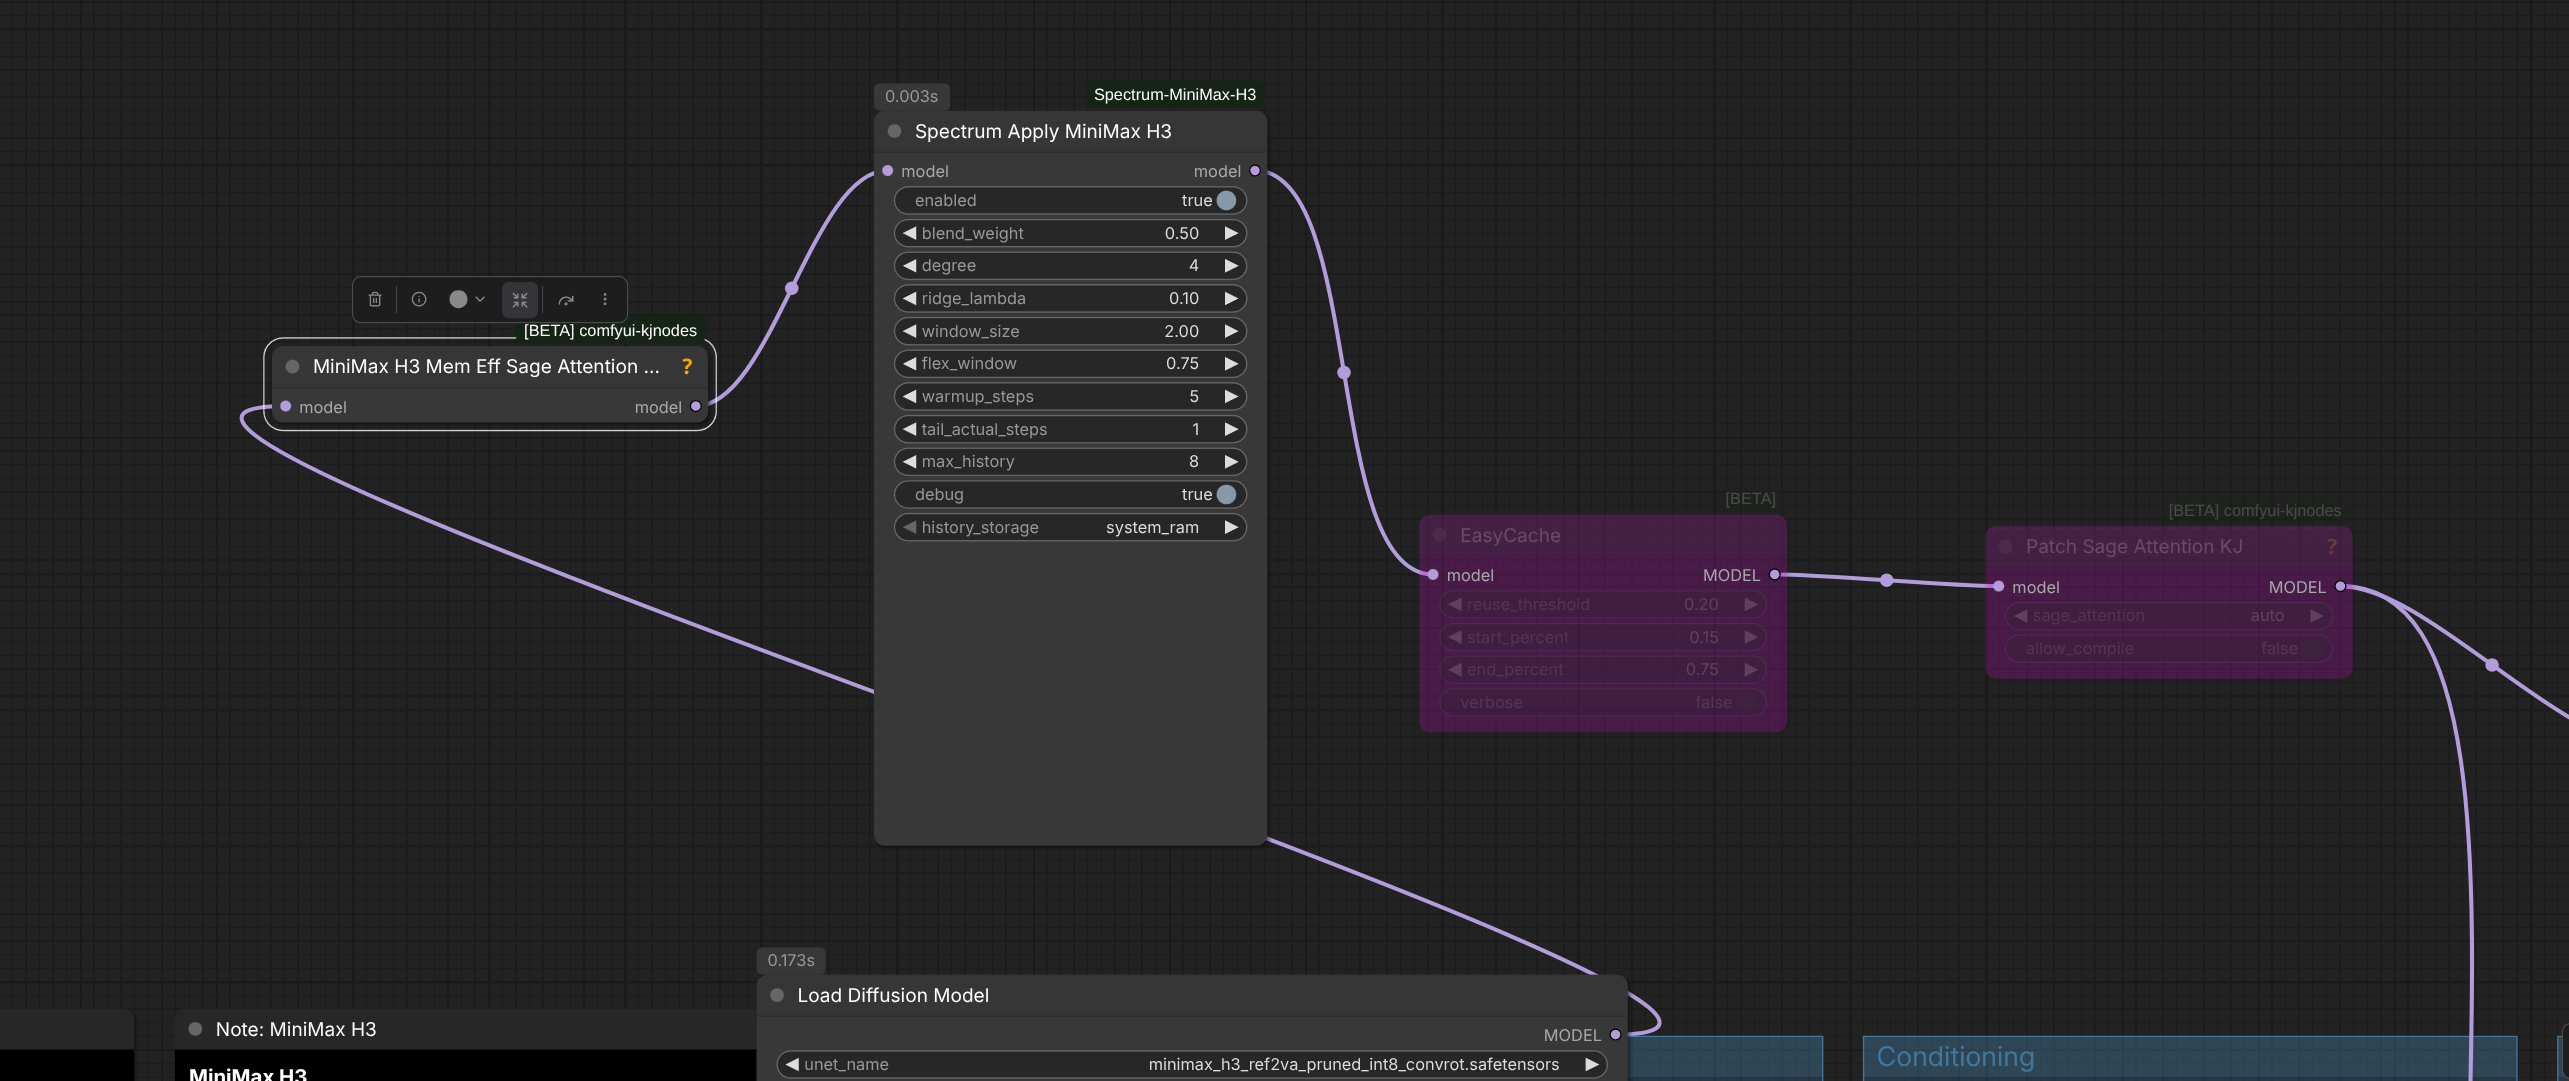Increase the degree value
The height and width of the screenshot is (1081, 2569).
(x=1231, y=265)
